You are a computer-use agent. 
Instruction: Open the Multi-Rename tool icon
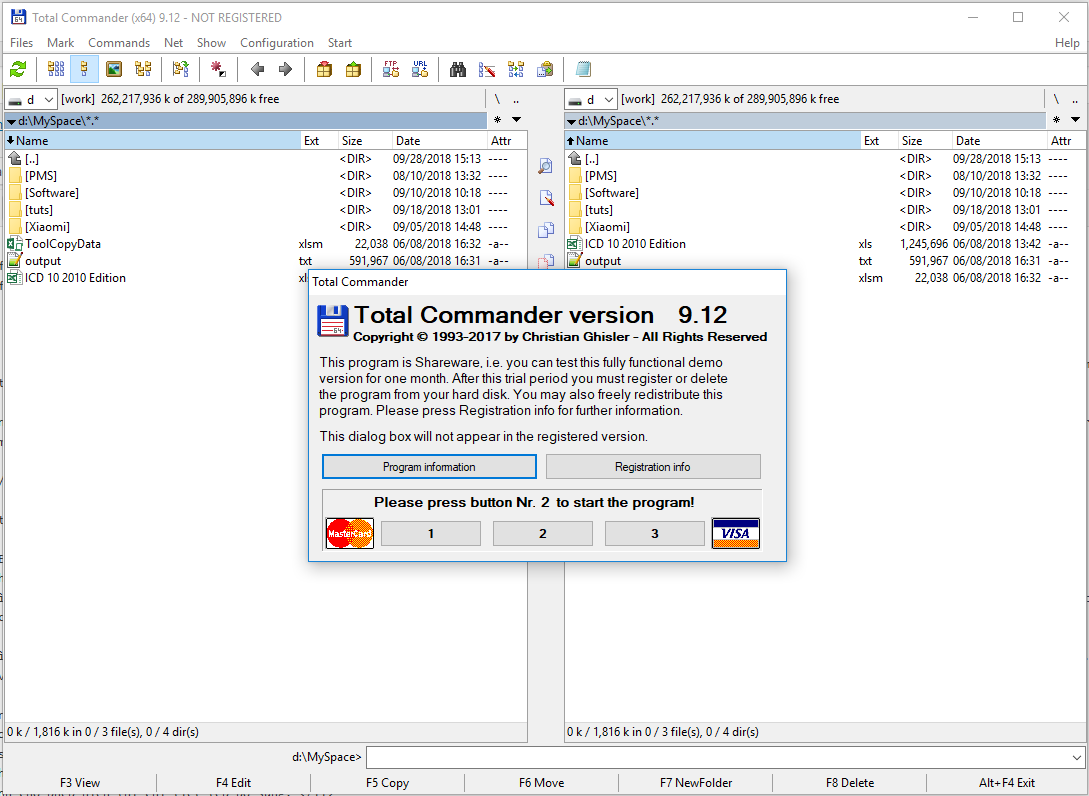tap(487, 69)
